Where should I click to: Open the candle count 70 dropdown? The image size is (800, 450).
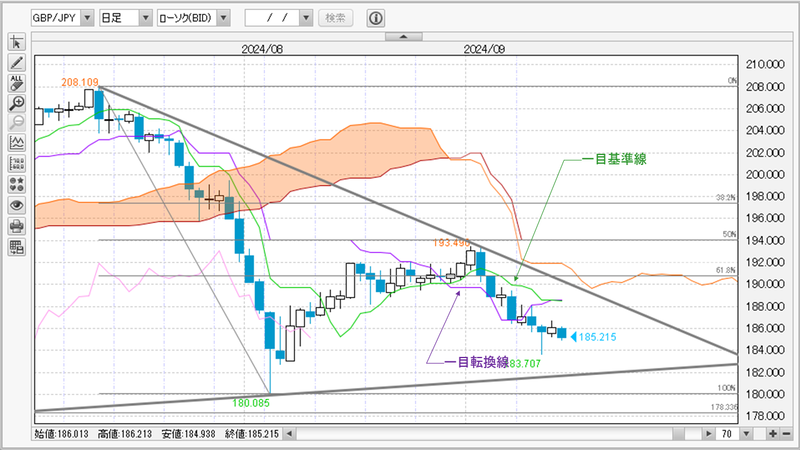746,434
